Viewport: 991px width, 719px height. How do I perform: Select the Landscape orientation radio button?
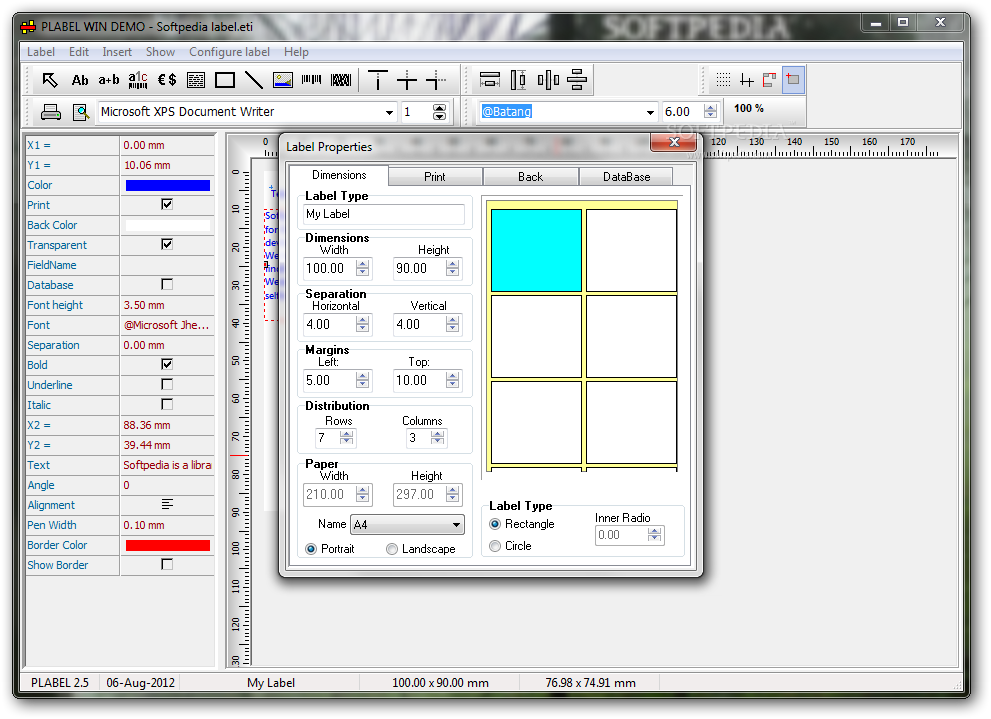(x=392, y=549)
